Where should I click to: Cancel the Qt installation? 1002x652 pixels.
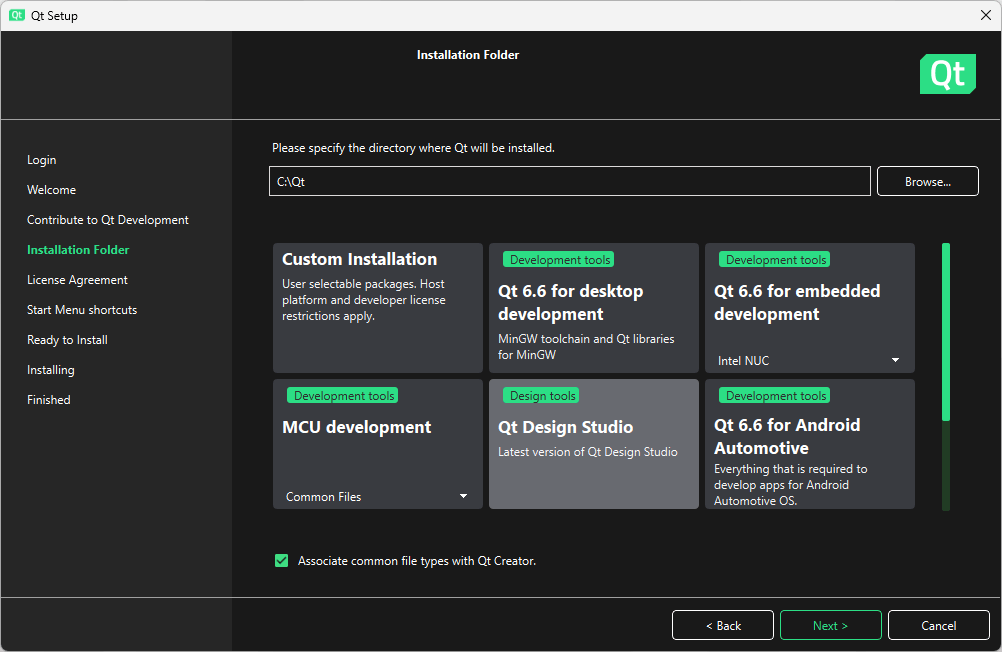pyautogui.click(x=938, y=625)
